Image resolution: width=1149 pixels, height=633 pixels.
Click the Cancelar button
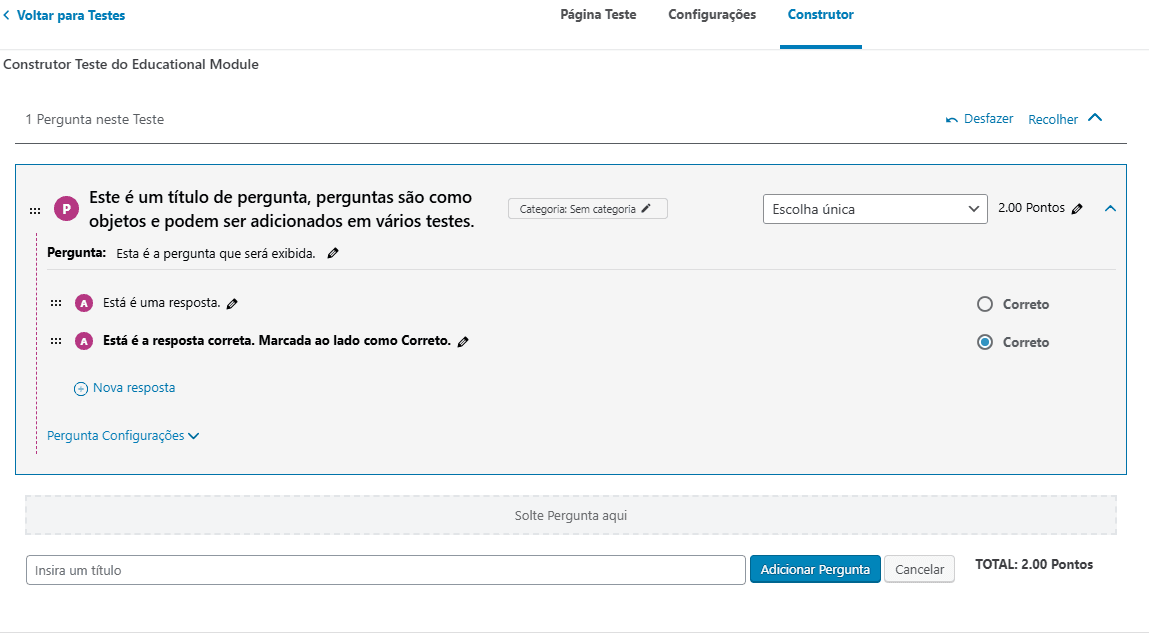(x=919, y=569)
